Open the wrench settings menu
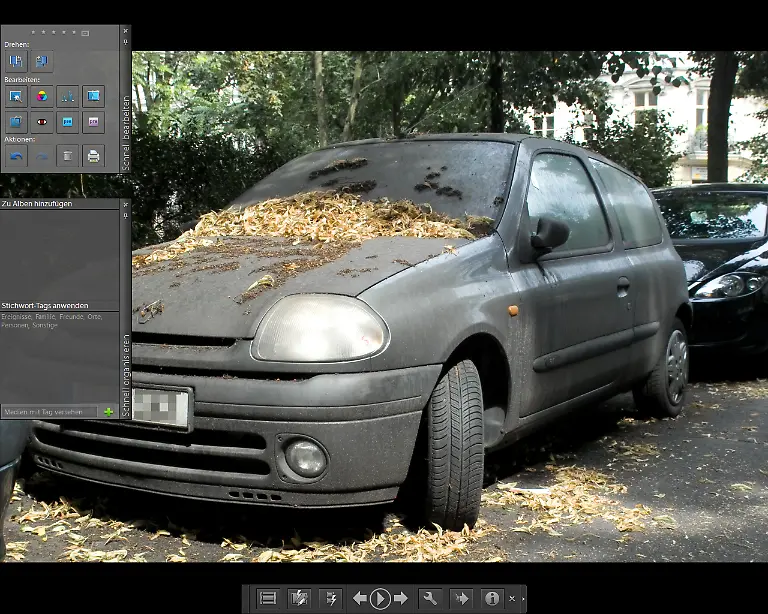 click(429, 598)
